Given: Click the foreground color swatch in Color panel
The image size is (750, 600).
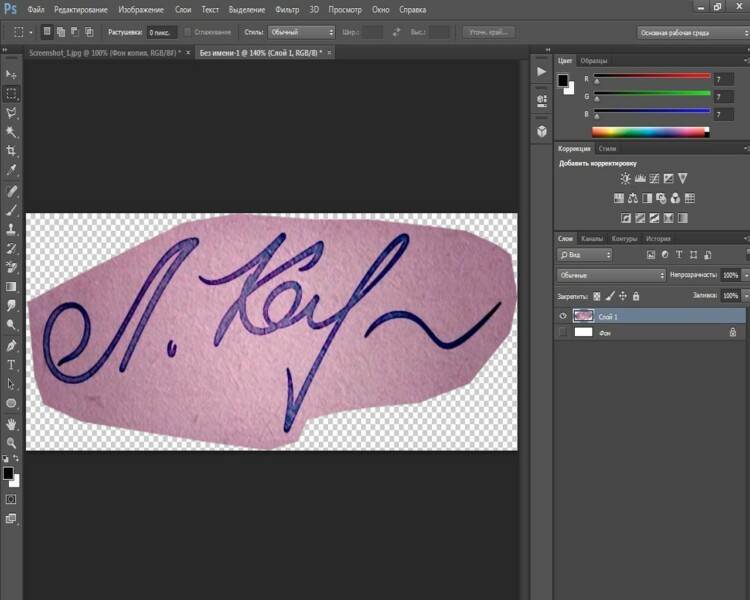Looking at the screenshot, I should (x=563, y=79).
